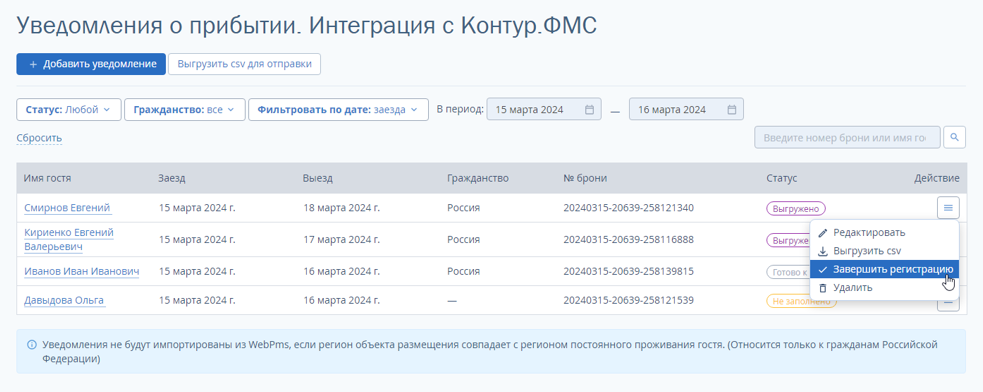Image resolution: width=983 pixels, height=392 pixels.
Task: Click the period end date field 16 марта 2024
Action: tap(686, 109)
